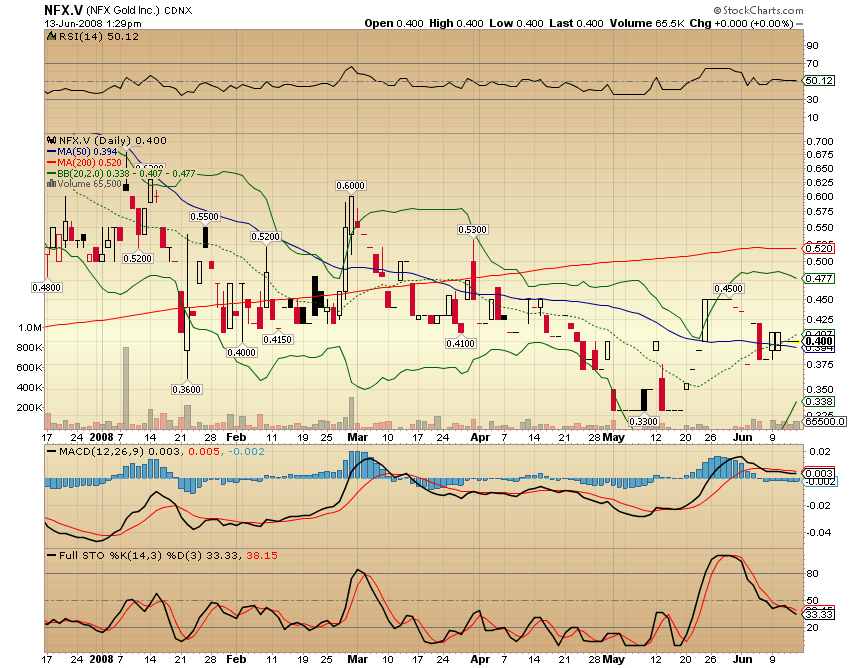Click the red MA(200) line swatch
The image size is (850, 668).
pos(52,160)
